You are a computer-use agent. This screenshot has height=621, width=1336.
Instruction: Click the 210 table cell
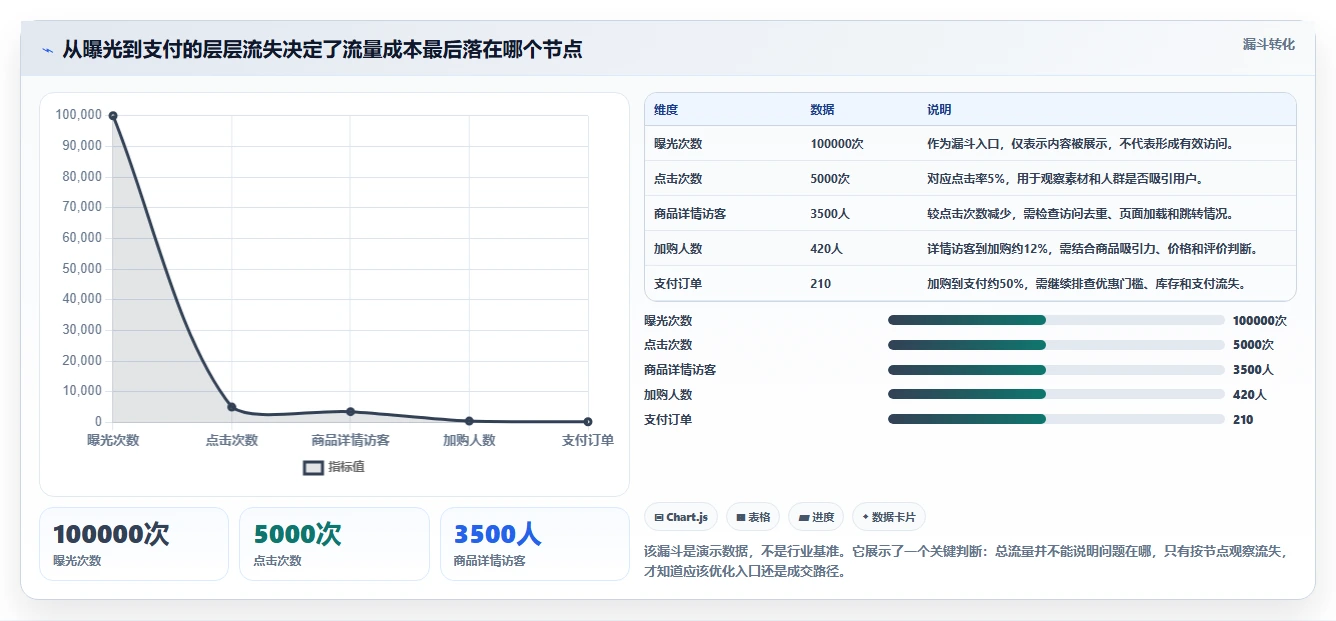coord(820,284)
